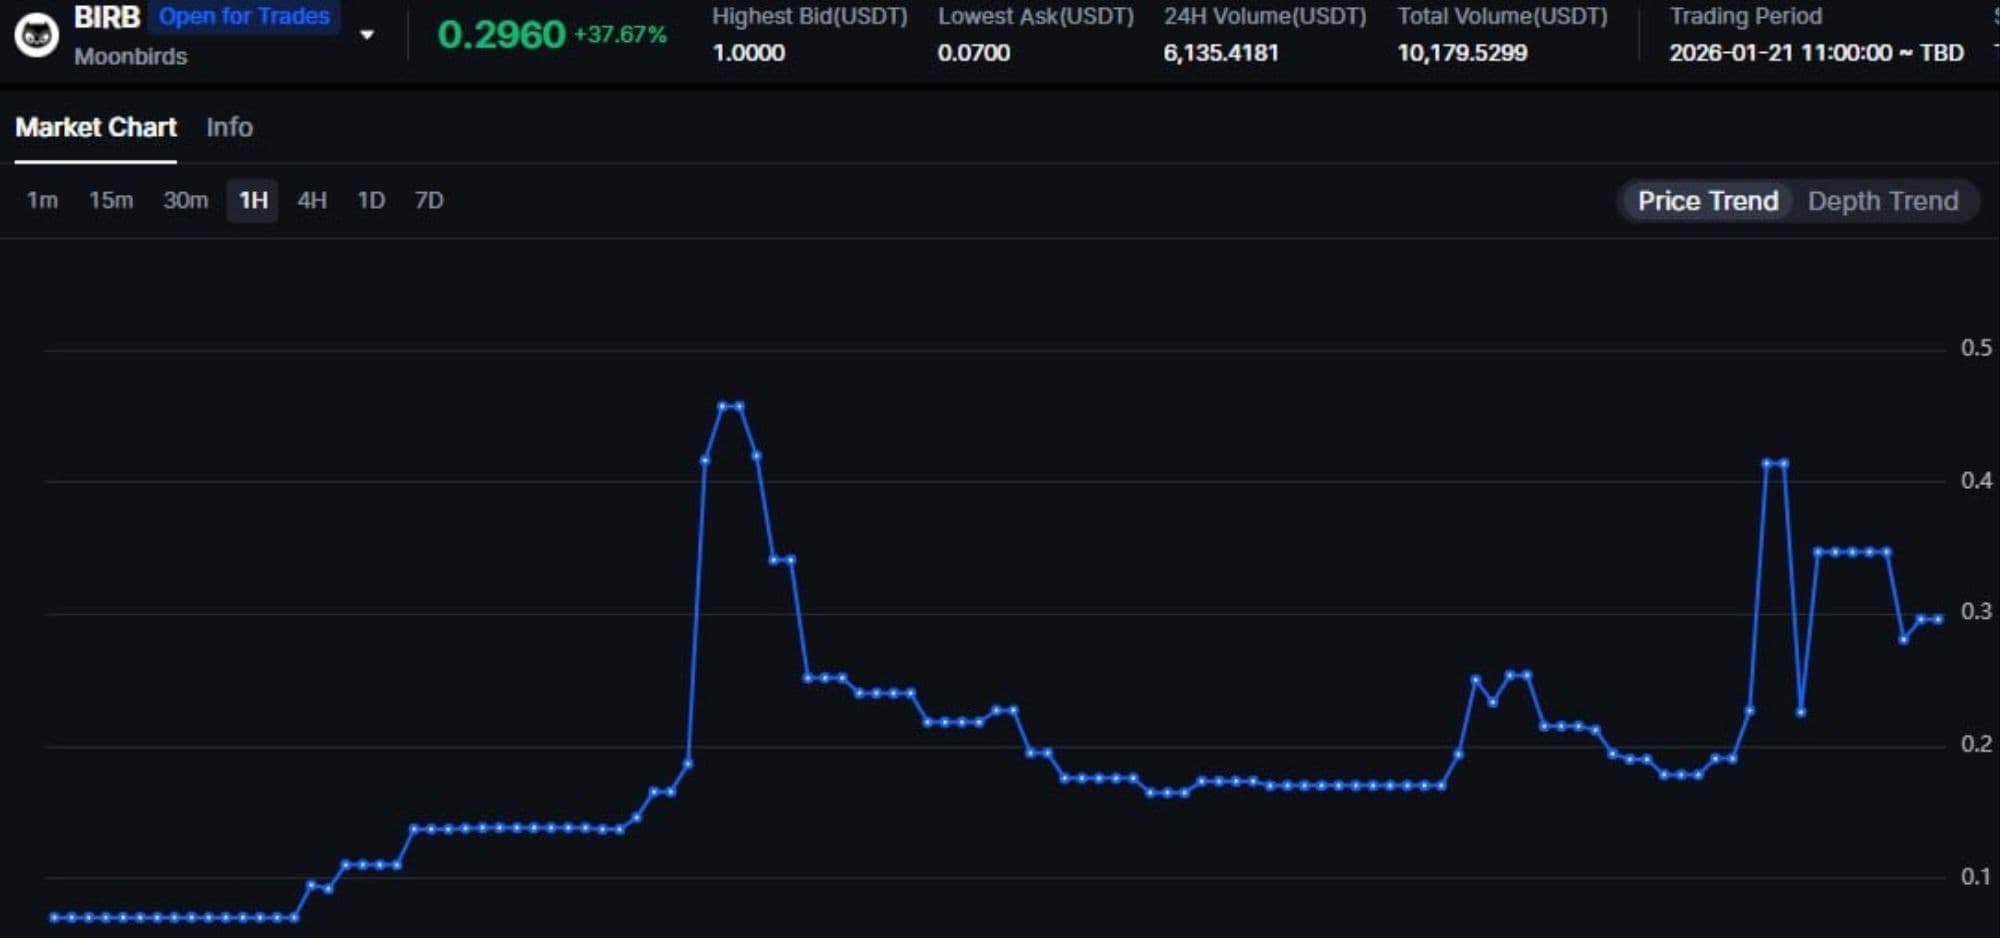
Task: Click the 24H Volume value 6,135.4181
Action: [1220, 53]
